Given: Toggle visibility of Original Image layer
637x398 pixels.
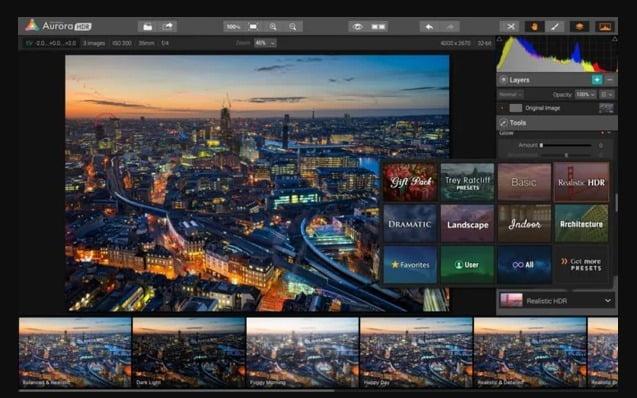Looking at the screenshot, I should coord(502,108).
